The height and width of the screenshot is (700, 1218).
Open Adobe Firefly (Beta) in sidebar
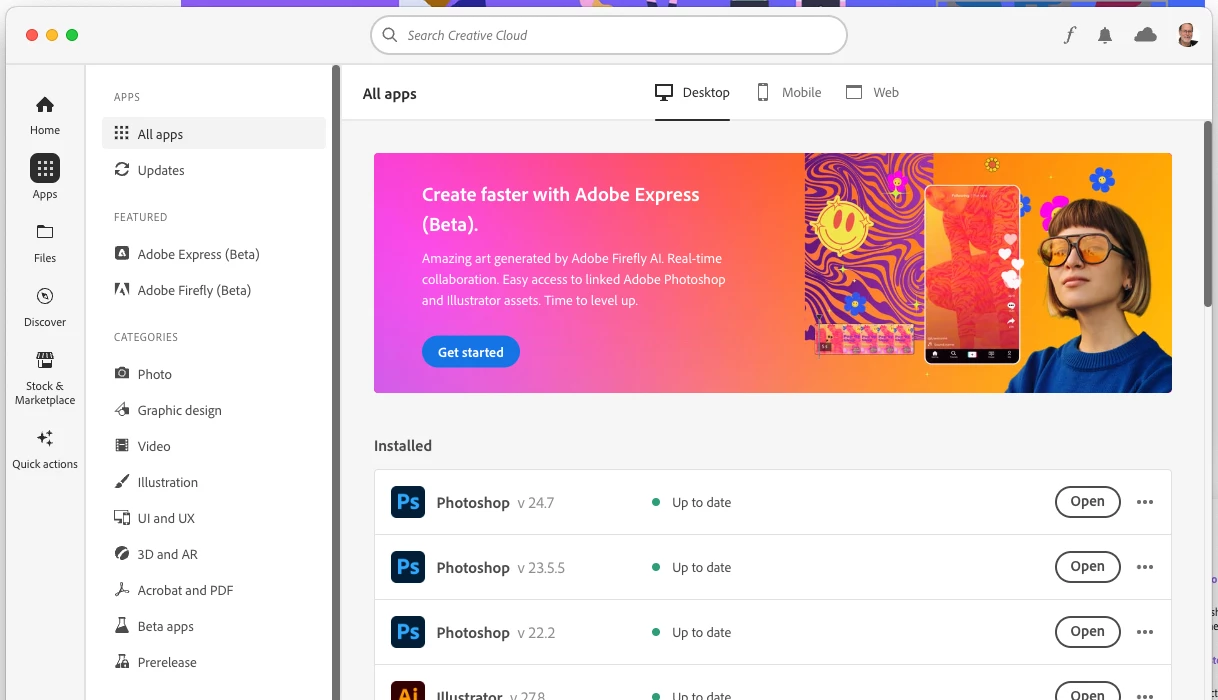[x=214, y=290]
